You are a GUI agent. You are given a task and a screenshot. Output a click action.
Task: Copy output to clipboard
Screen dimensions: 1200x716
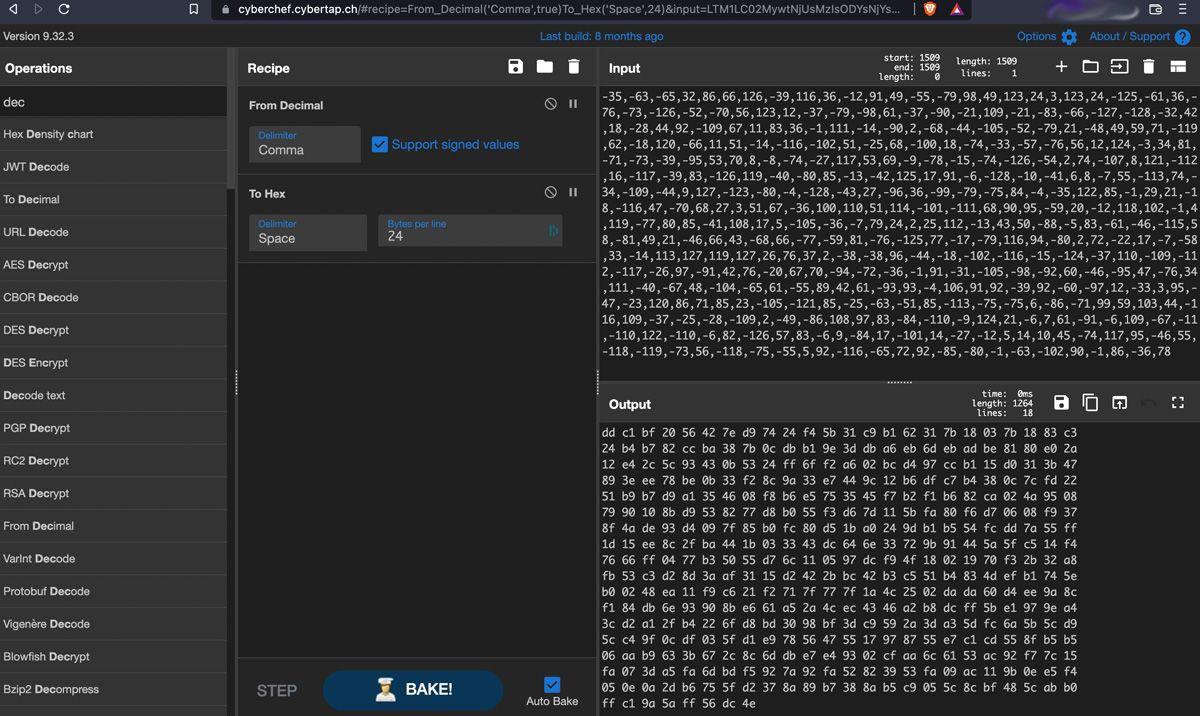[x=1090, y=403]
